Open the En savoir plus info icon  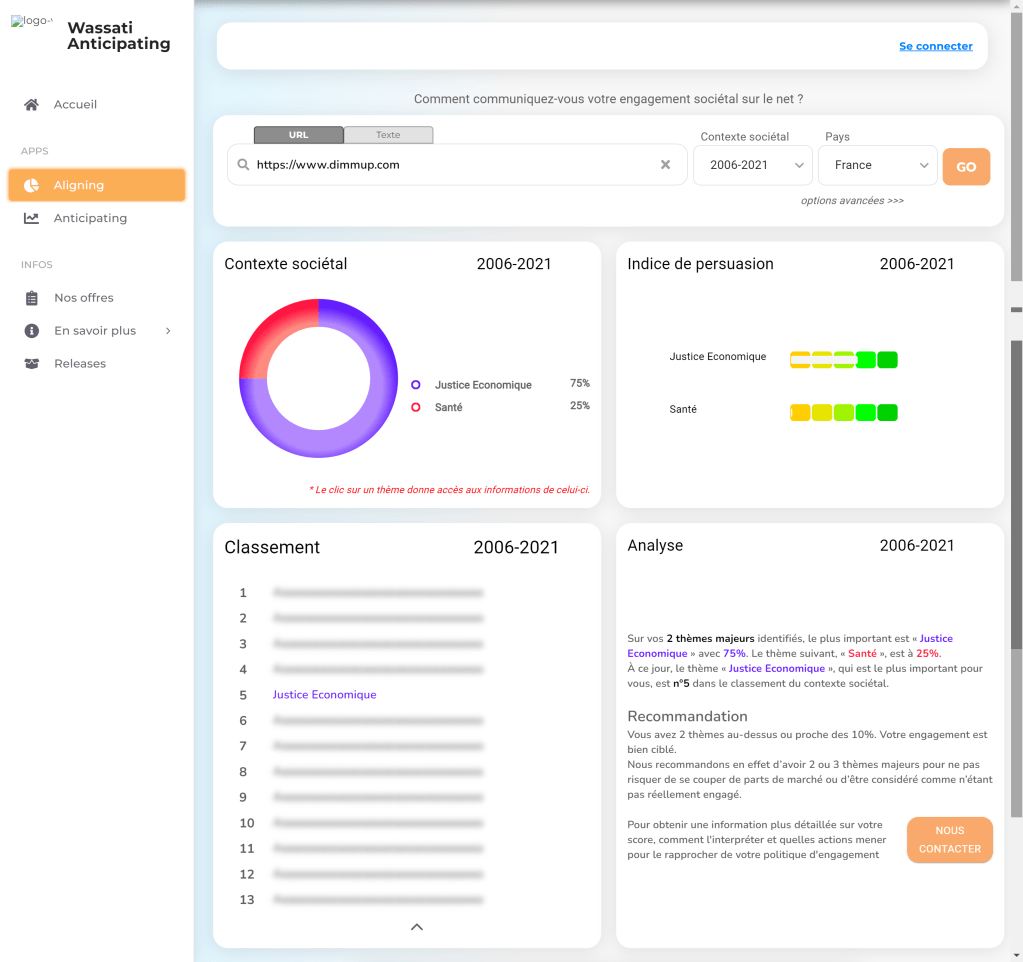click(31, 330)
